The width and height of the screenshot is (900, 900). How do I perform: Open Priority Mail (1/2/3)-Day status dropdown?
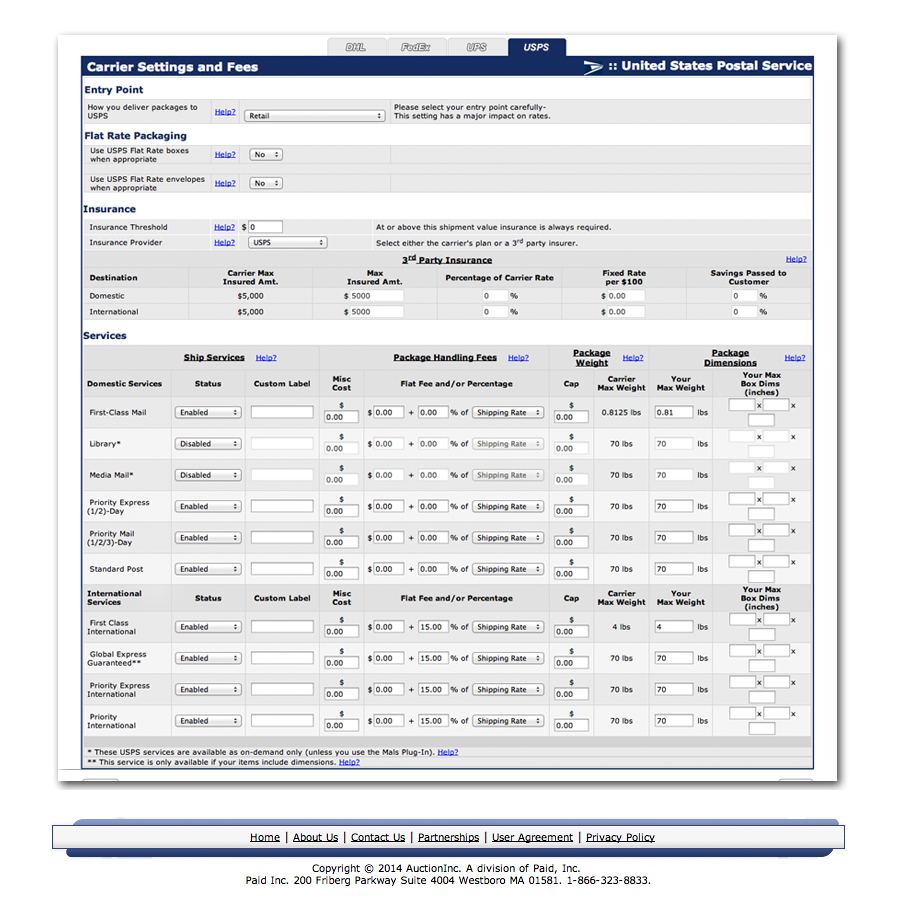pyautogui.click(x=208, y=538)
